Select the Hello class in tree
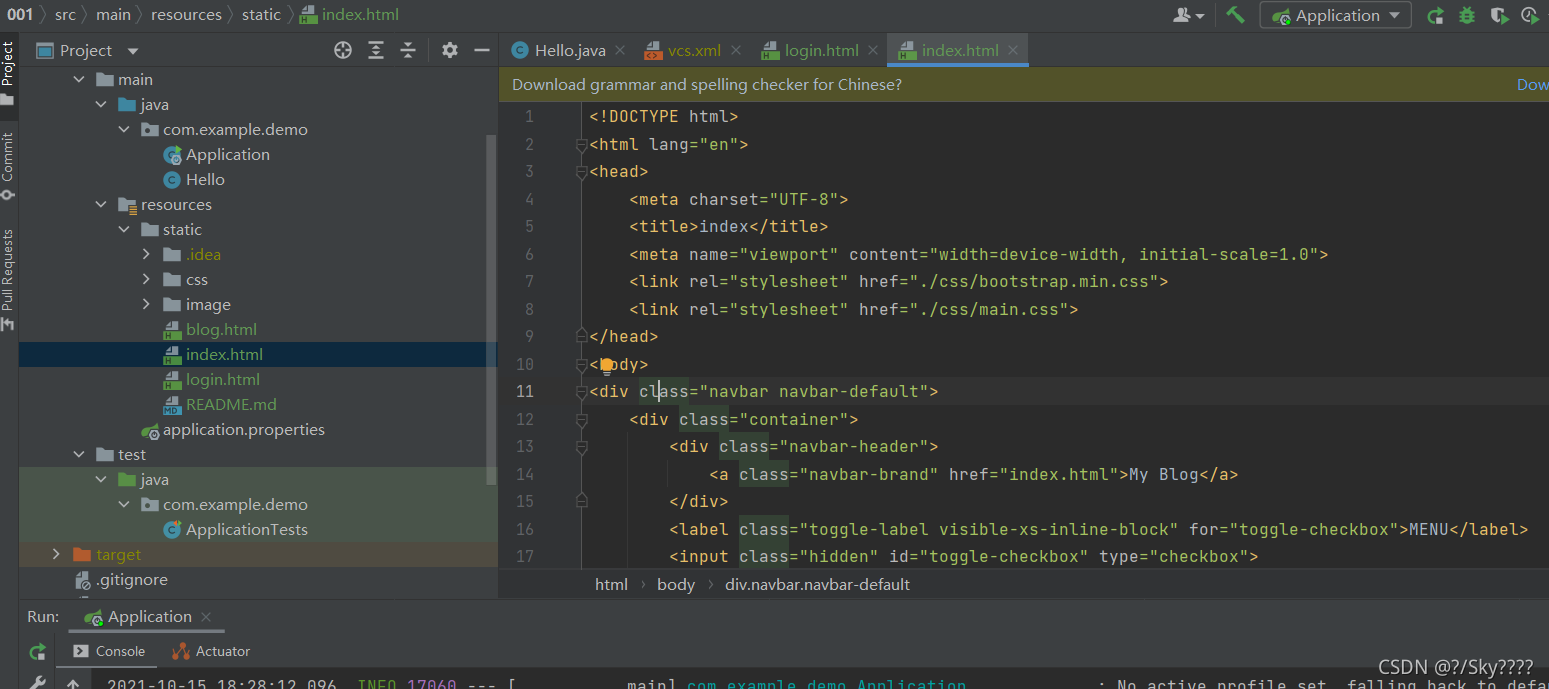The width and height of the screenshot is (1549, 689). click(205, 180)
